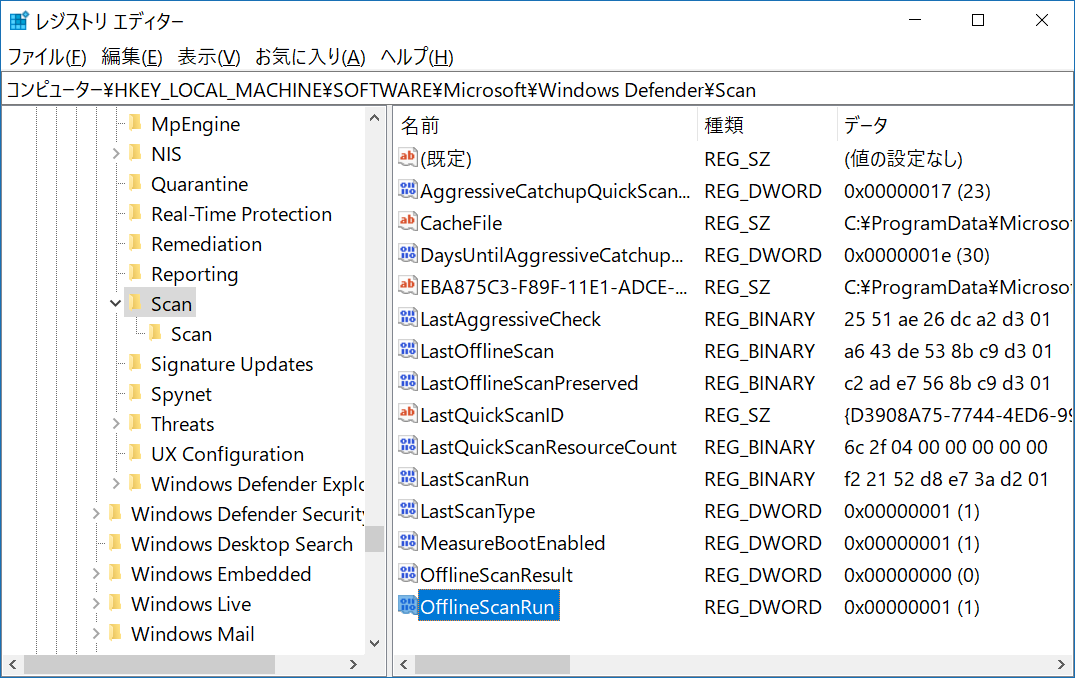Click the icon next to DaysUntilAggressiveCatchup value
This screenshot has width=1075, height=678.
(x=407, y=254)
